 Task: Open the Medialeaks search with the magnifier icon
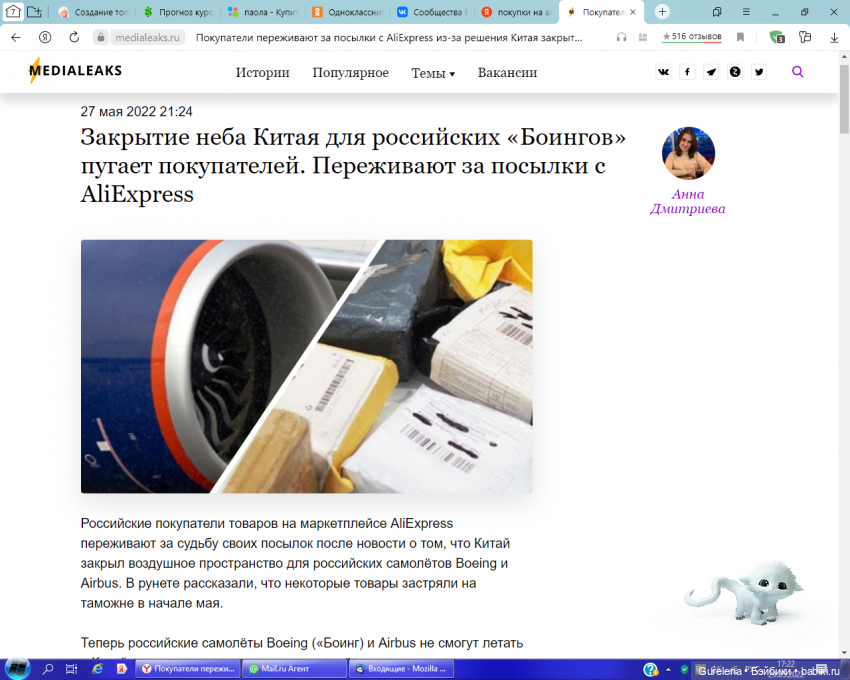[797, 72]
